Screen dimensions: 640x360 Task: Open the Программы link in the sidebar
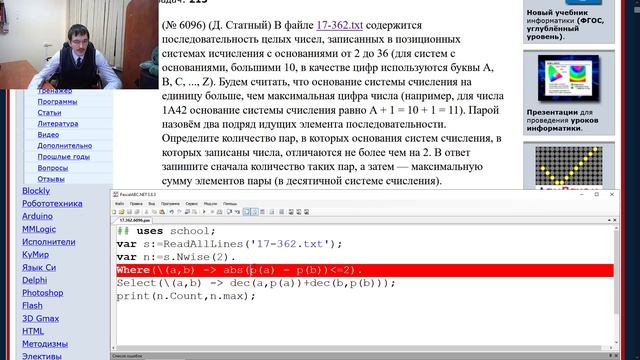coord(57,102)
